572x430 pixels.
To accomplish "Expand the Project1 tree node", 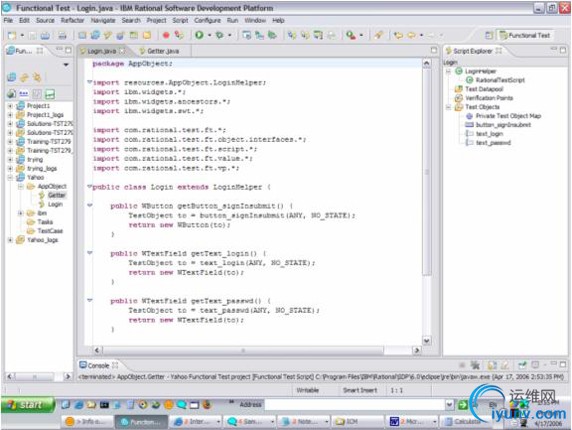I will pos(10,106).
